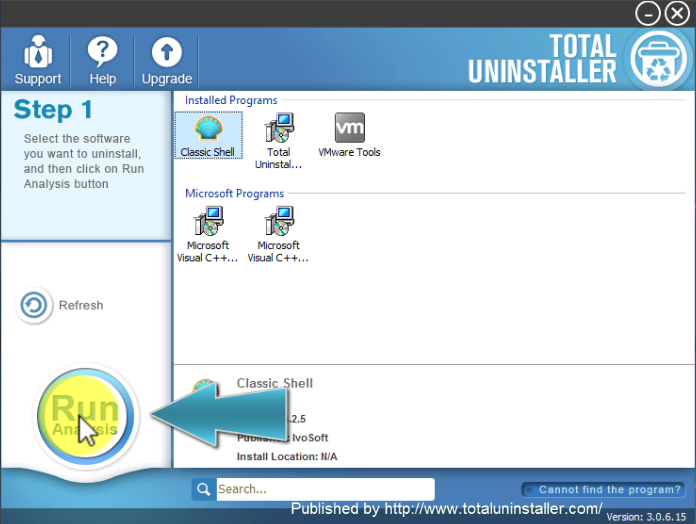Click the Installed Programs section header
Viewport: 696px width, 524px height.
coord(231,100)
